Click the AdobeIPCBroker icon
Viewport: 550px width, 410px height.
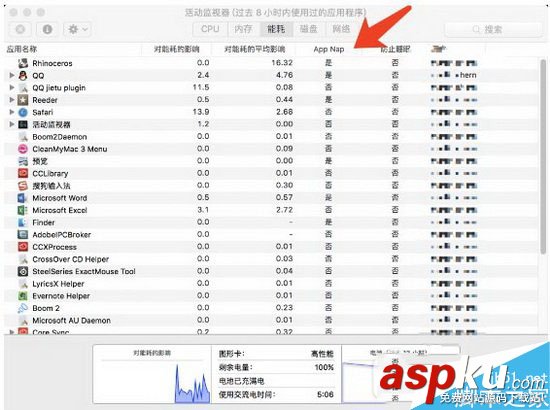[x=23, y=235]
